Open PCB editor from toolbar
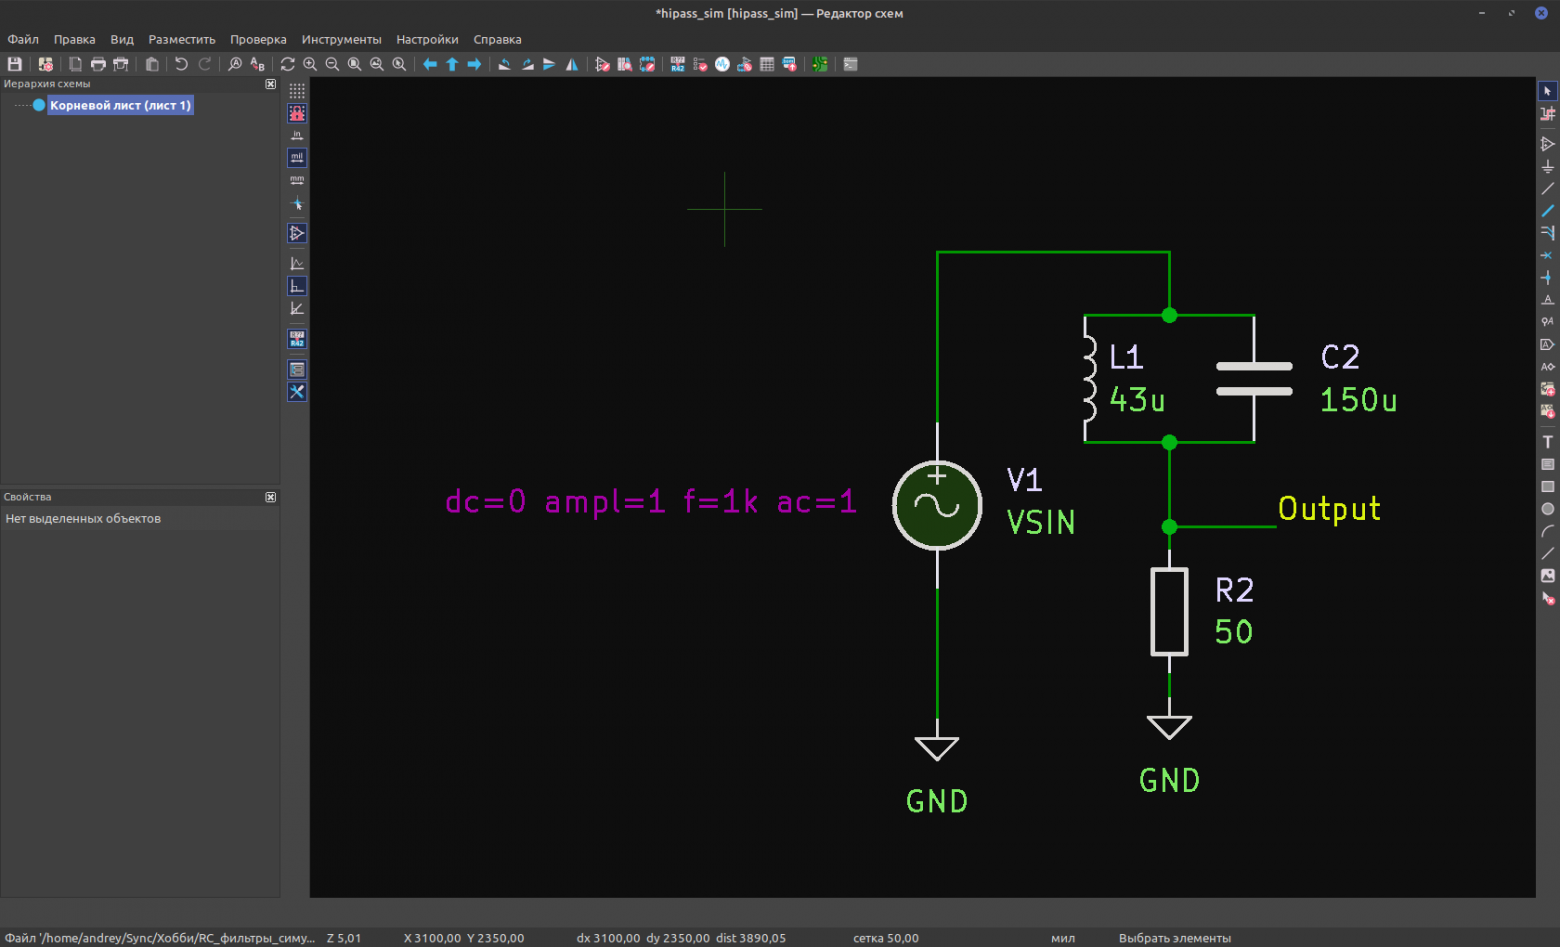 819,64
